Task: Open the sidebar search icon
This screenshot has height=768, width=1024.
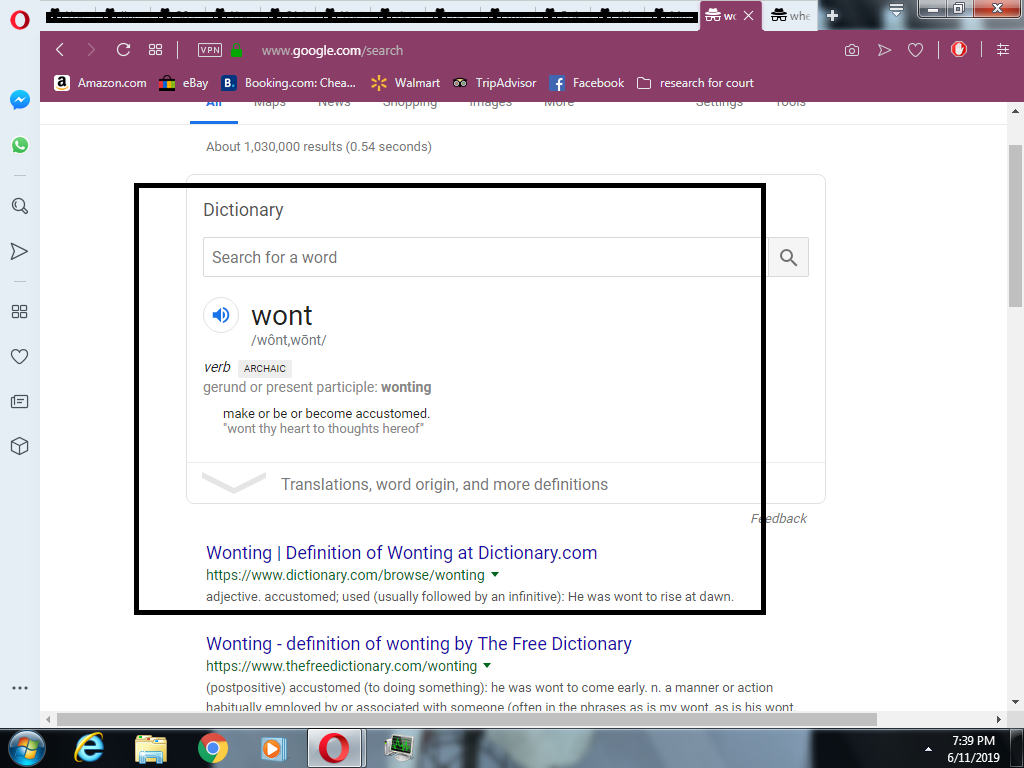Action: (20, 206)
